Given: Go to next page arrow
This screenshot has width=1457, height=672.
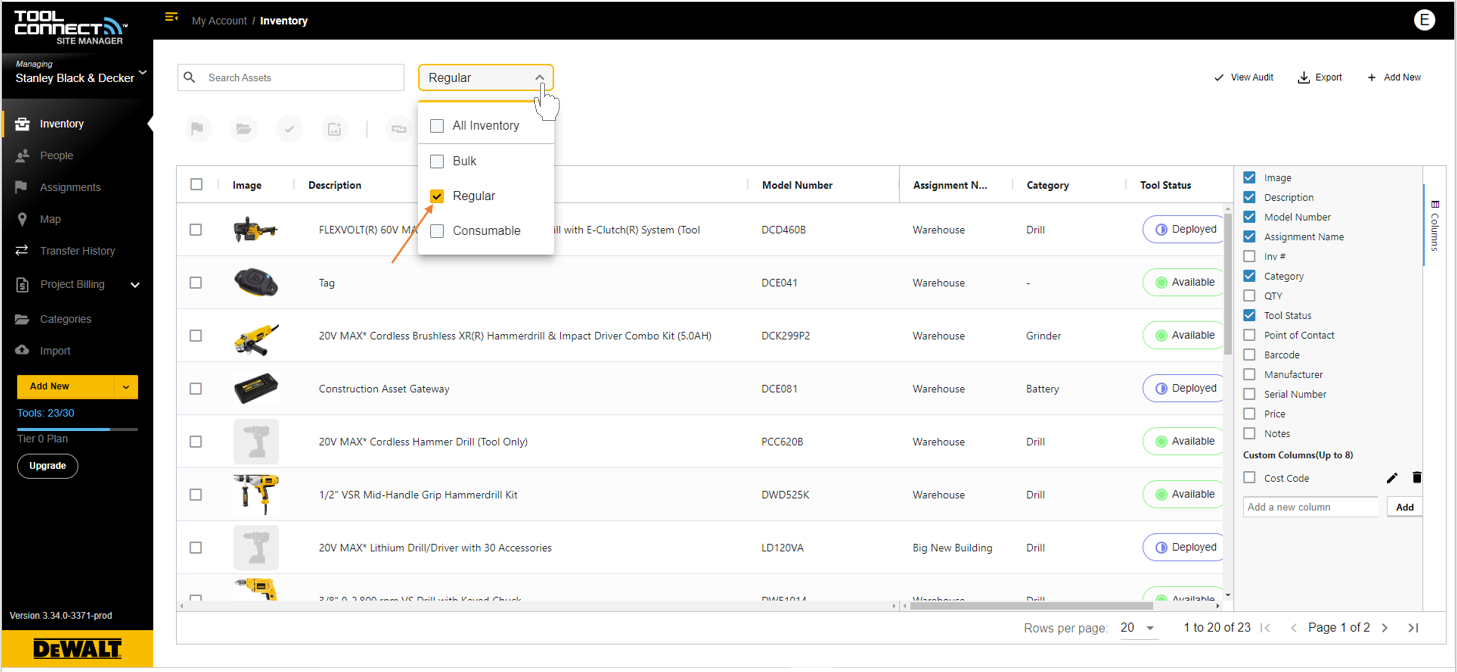Looking at the screenshot, I should click(1385, 628).
